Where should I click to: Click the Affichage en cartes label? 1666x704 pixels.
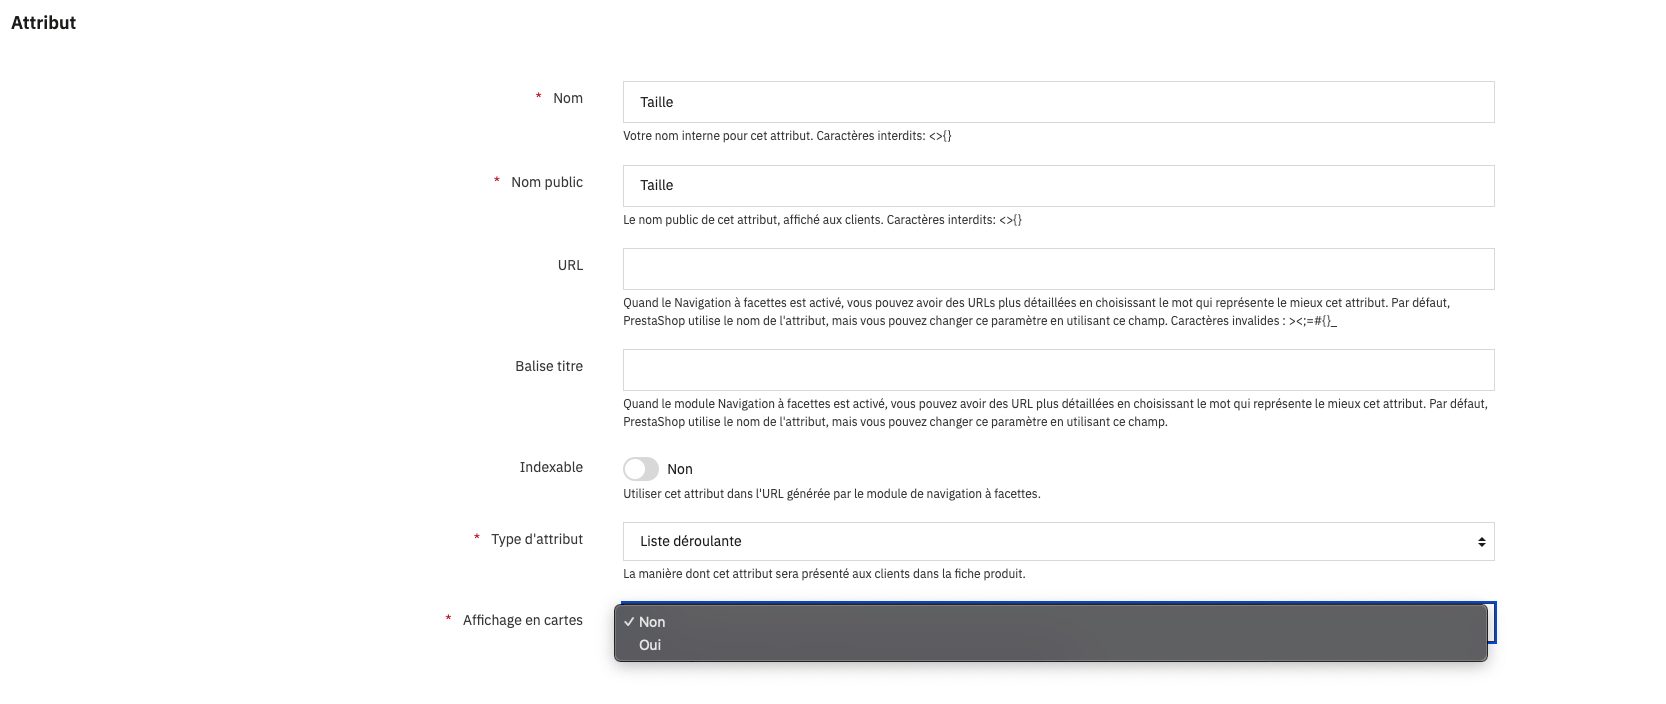coord(522,620)
